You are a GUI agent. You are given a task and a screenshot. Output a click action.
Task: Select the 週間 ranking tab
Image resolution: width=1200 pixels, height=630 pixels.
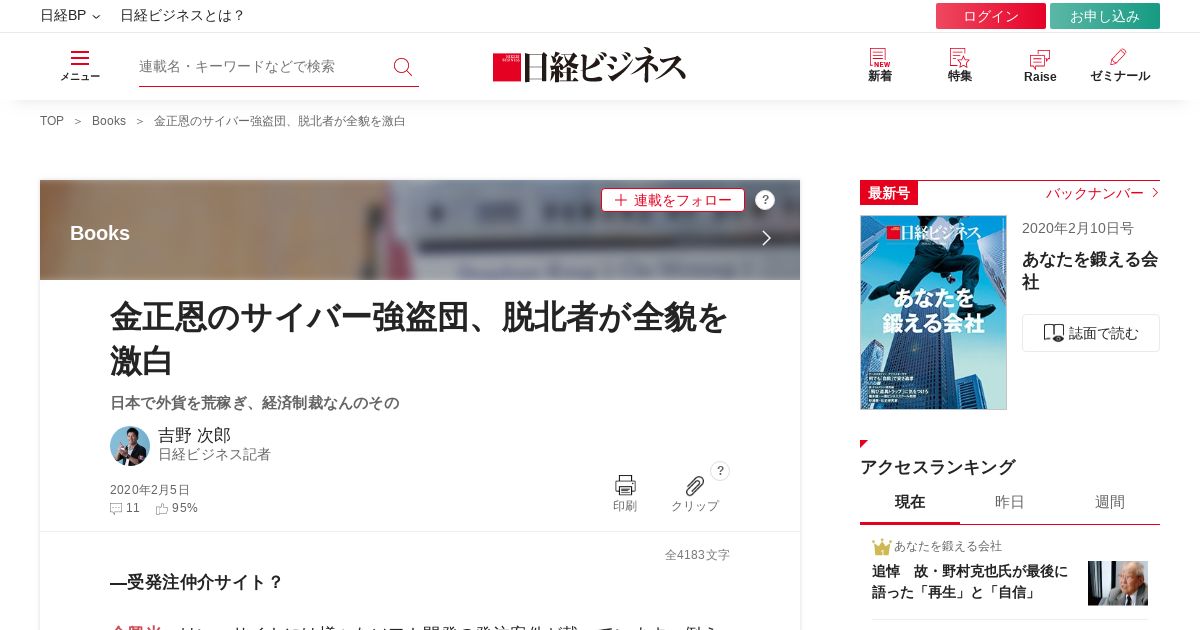coord(1110,502)
